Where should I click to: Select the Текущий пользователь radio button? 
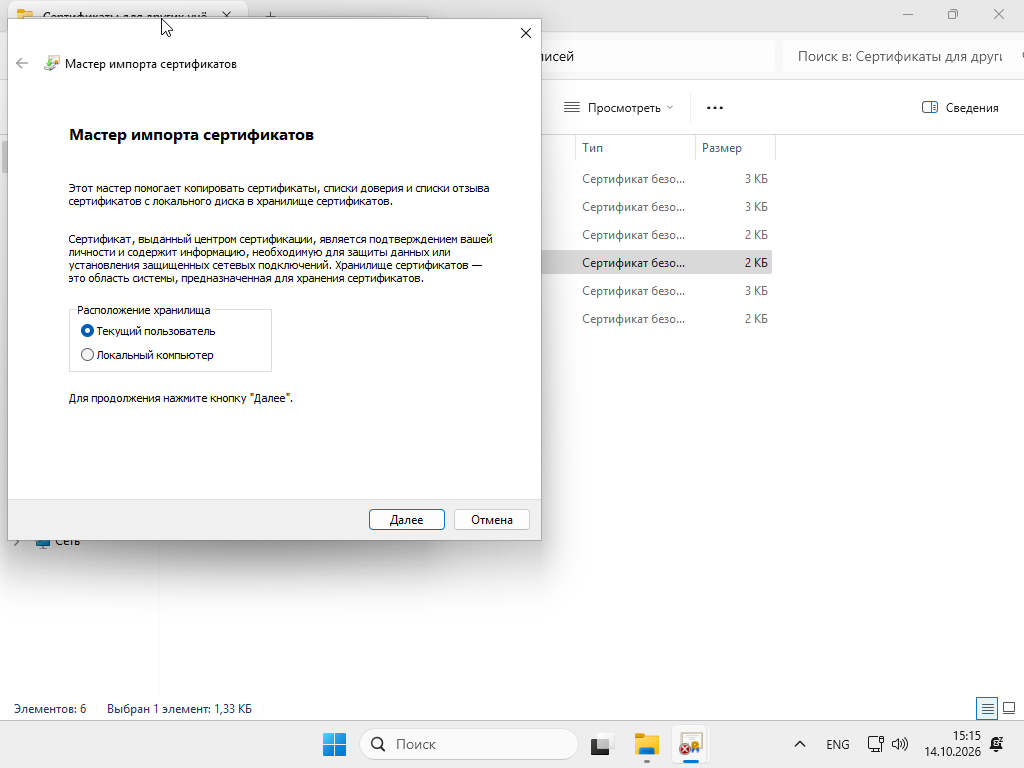tap(87, 331)
